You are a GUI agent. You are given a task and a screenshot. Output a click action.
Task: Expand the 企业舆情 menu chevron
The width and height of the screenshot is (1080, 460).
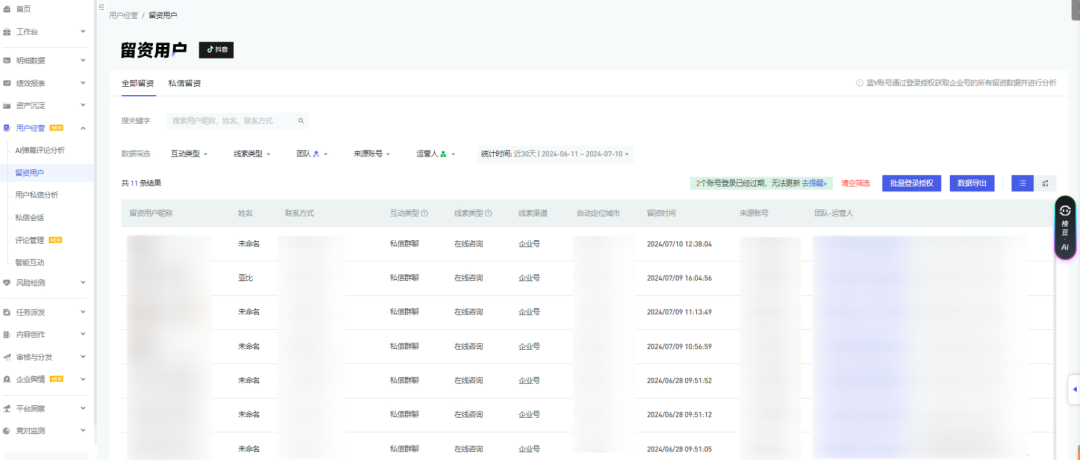83,379
